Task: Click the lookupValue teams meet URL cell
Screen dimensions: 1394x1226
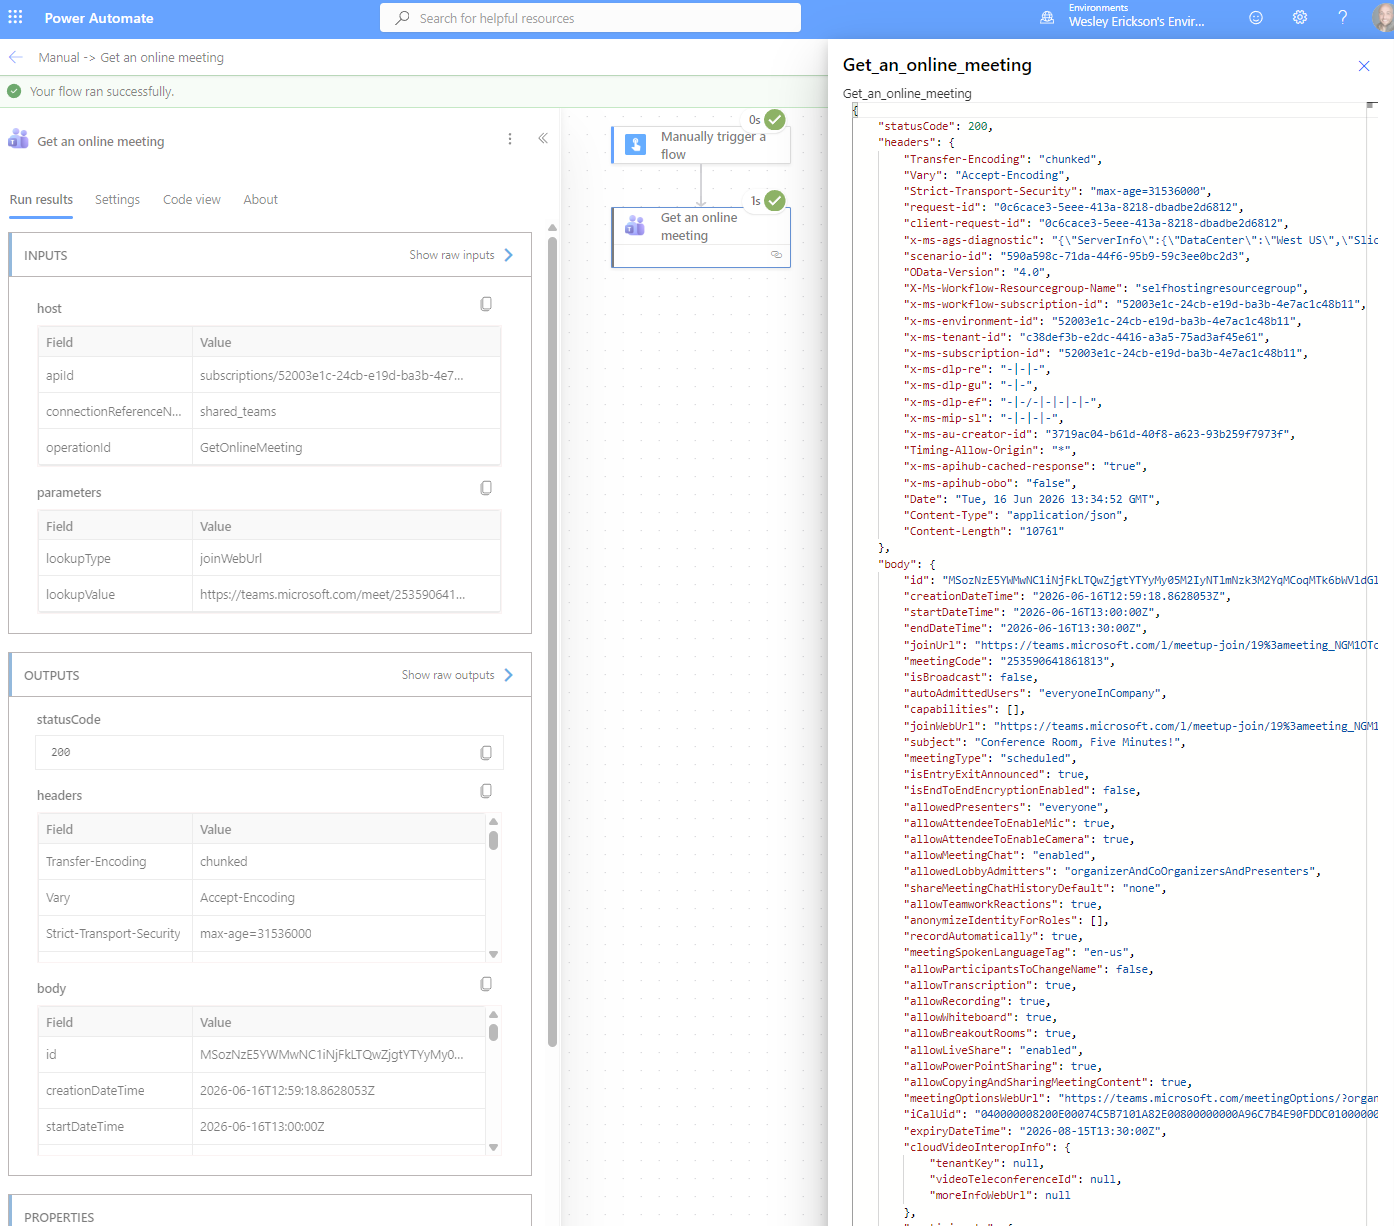Action: 346,594
